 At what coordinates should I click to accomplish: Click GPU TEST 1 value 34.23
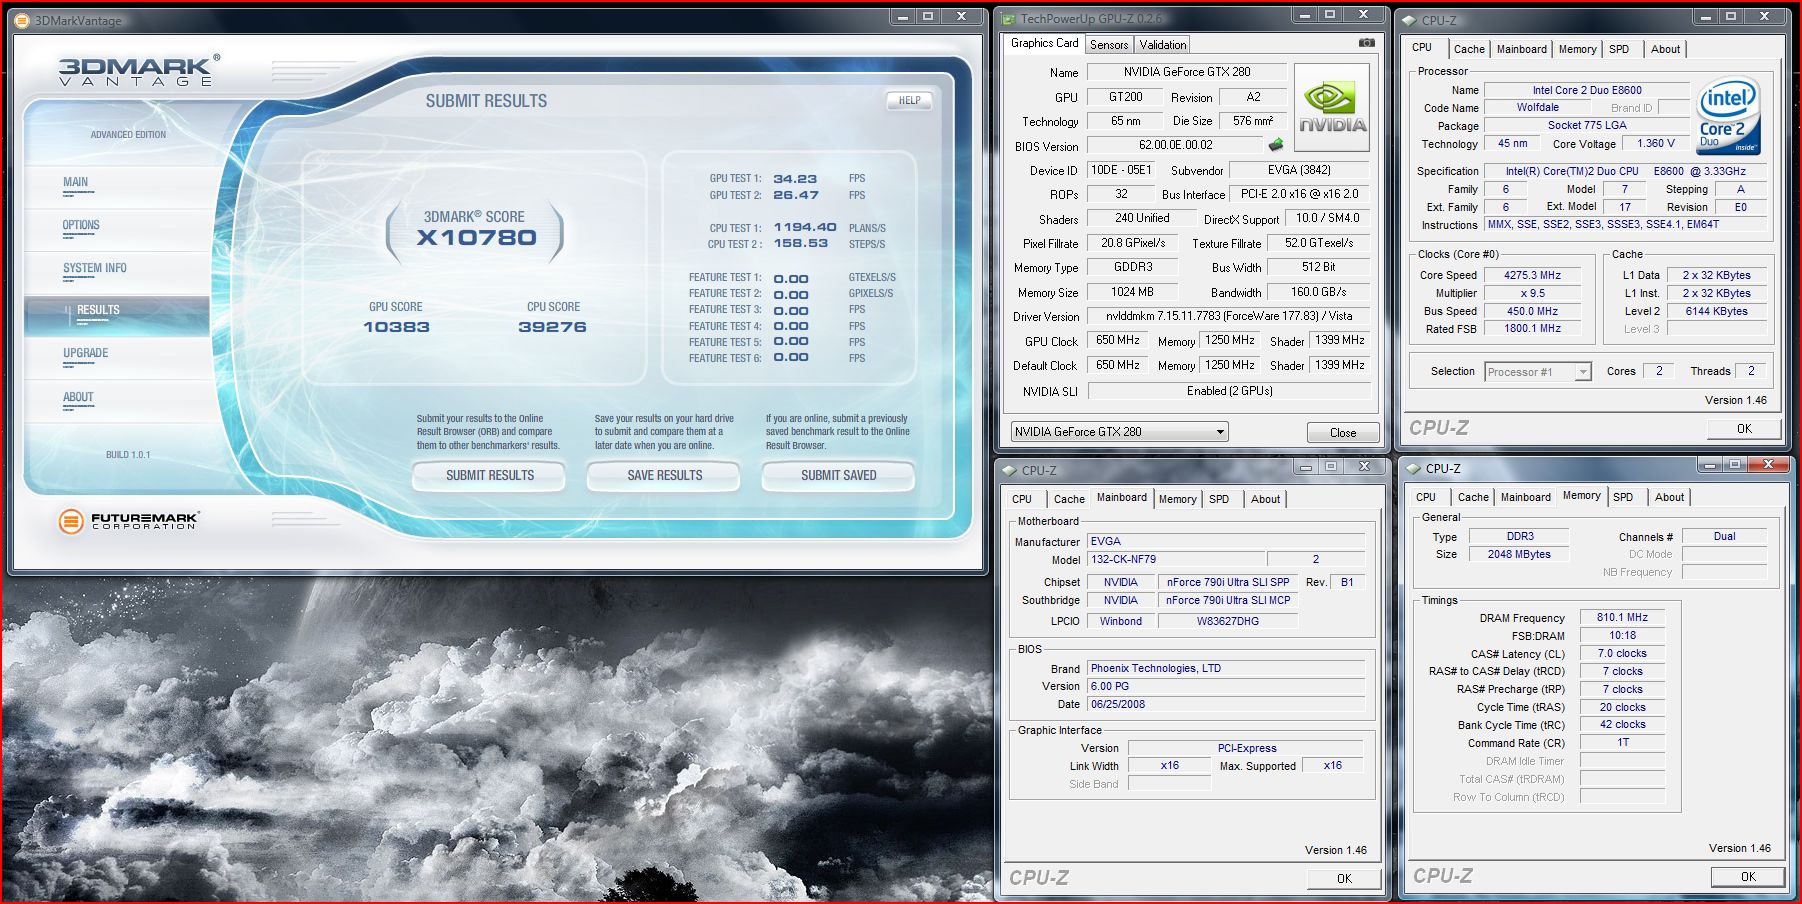795,179
